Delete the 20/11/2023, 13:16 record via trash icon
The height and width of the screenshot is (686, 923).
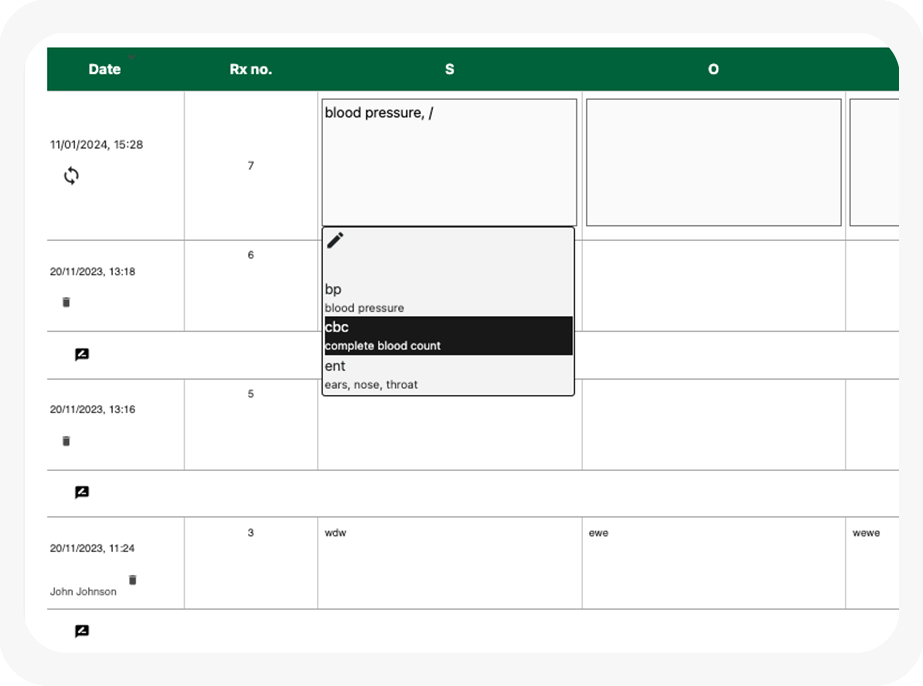click(66, 441)
